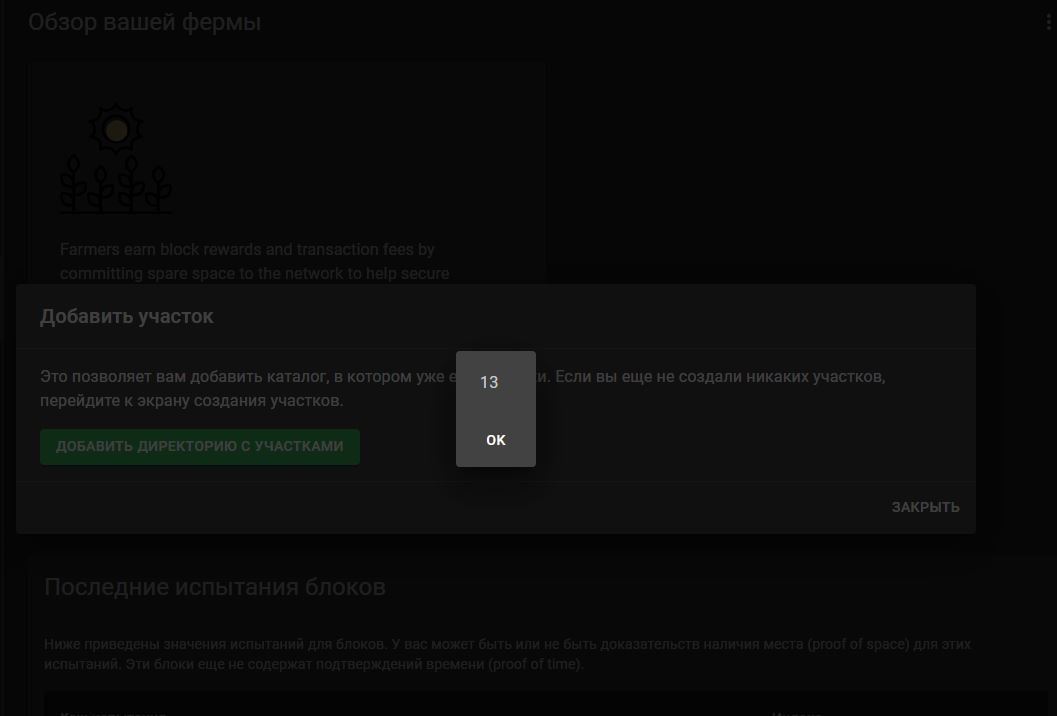The width and height of the screenshot is (1057, 716).
Task: Confirm the alert by clicking OK
Action: [495, 440]
